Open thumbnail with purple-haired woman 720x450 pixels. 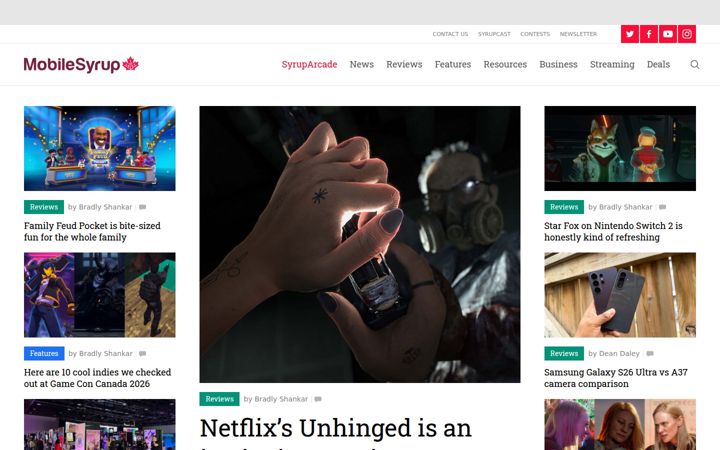620,424
